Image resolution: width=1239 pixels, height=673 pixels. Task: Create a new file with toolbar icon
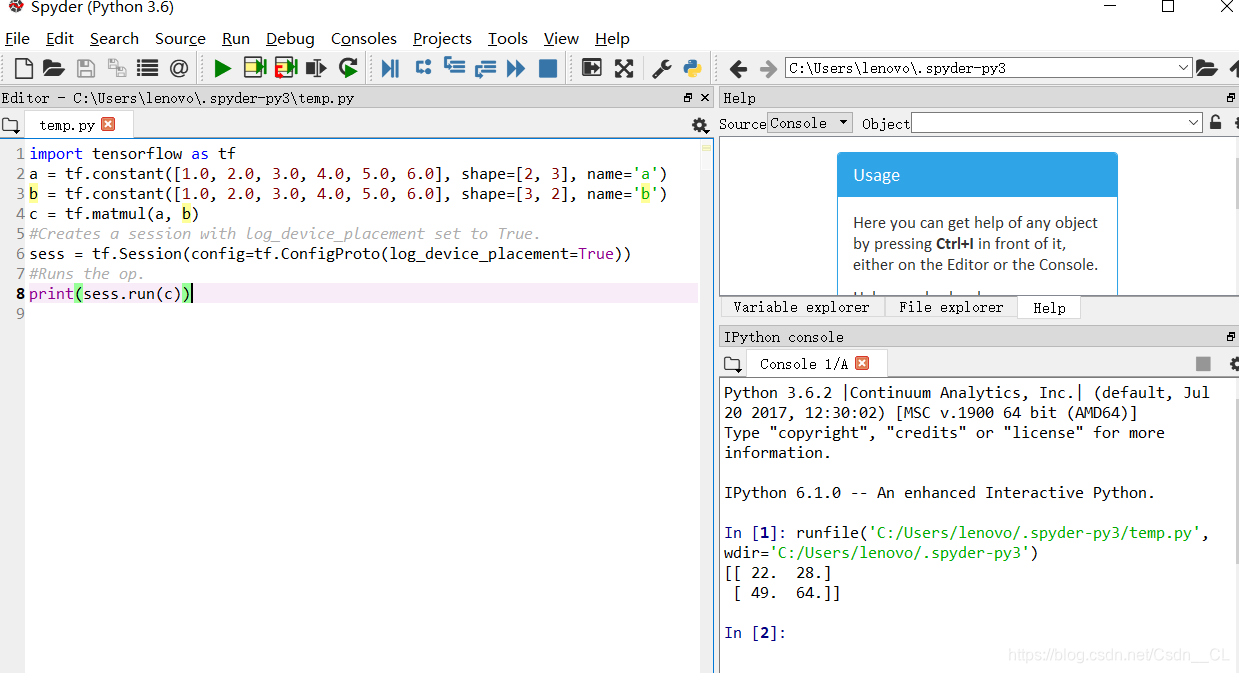(x=23, y=68)
